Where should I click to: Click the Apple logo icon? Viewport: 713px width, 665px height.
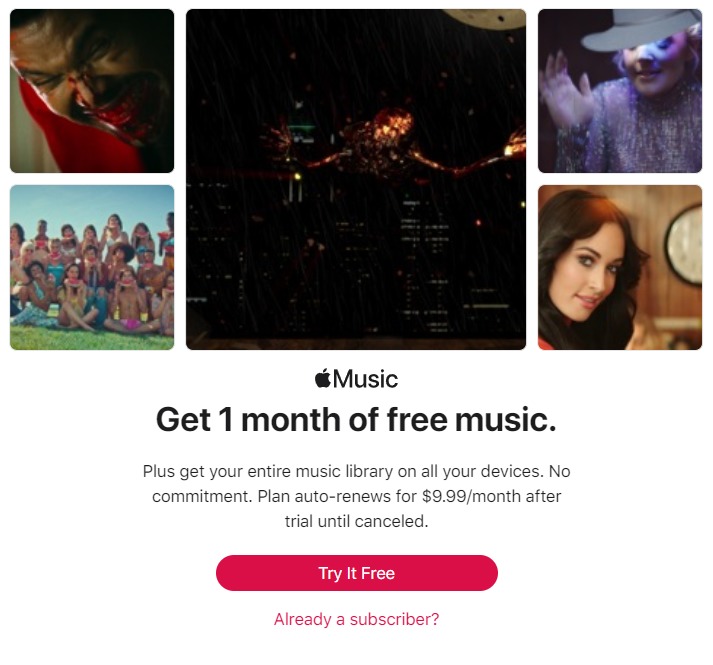(x=323, y=378)
